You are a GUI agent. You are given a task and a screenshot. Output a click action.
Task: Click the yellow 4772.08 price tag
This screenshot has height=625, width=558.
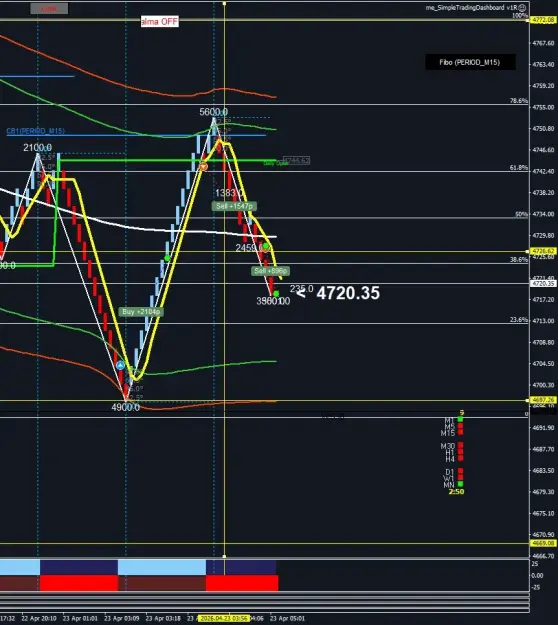(544, 20)
